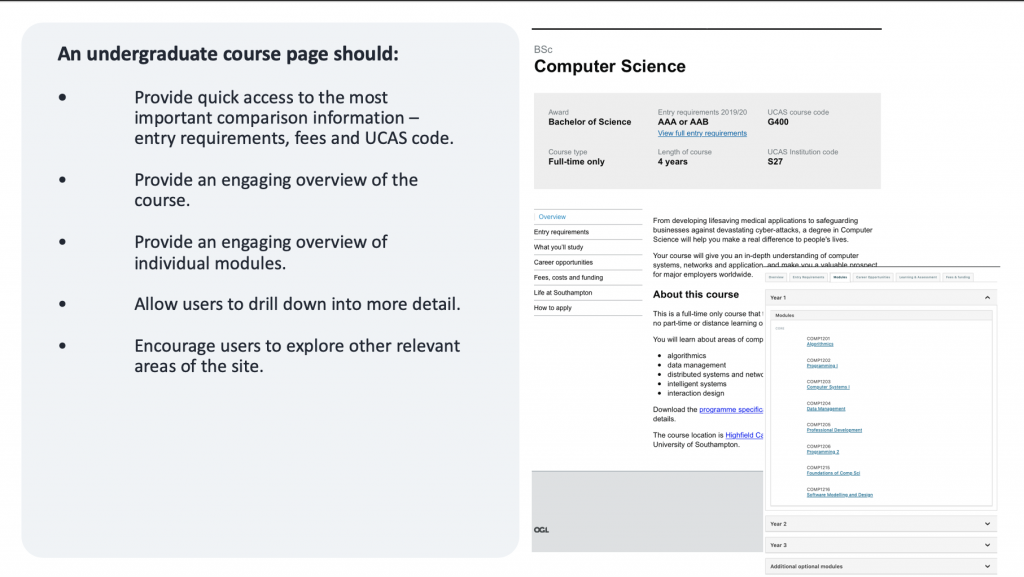Open the Overview tab in the modules tab strip

[776, 277]
